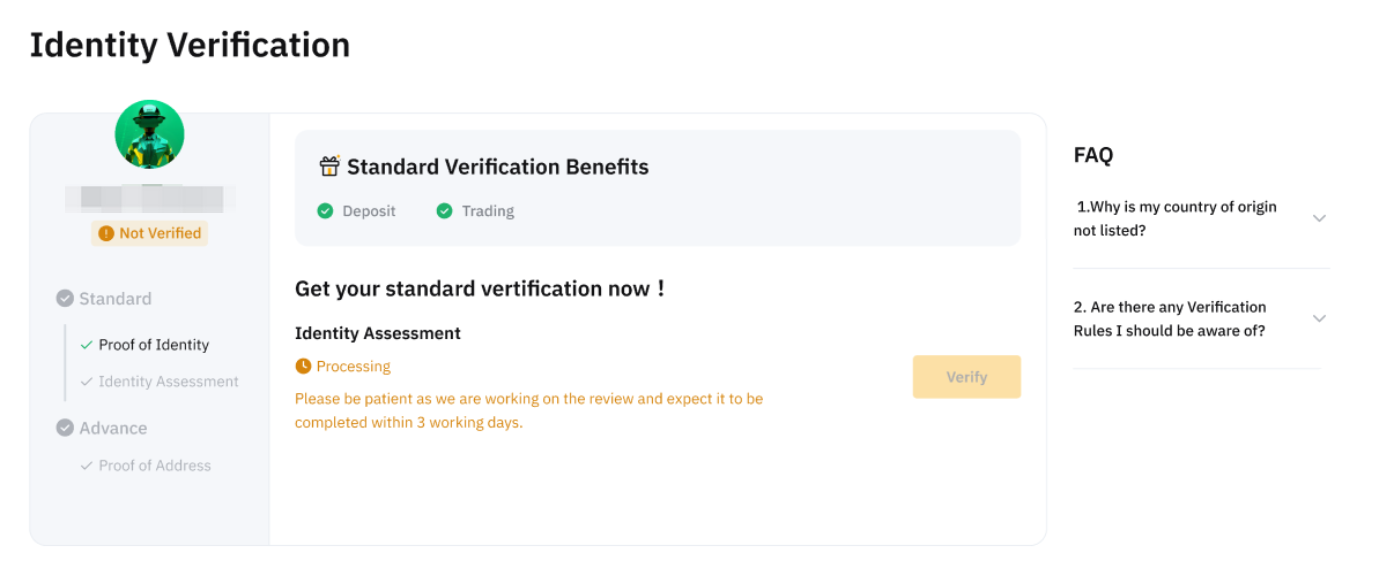Click the green Trading check icon
The height and width of the screenshot is (569, 1400).
click(444, 211)
